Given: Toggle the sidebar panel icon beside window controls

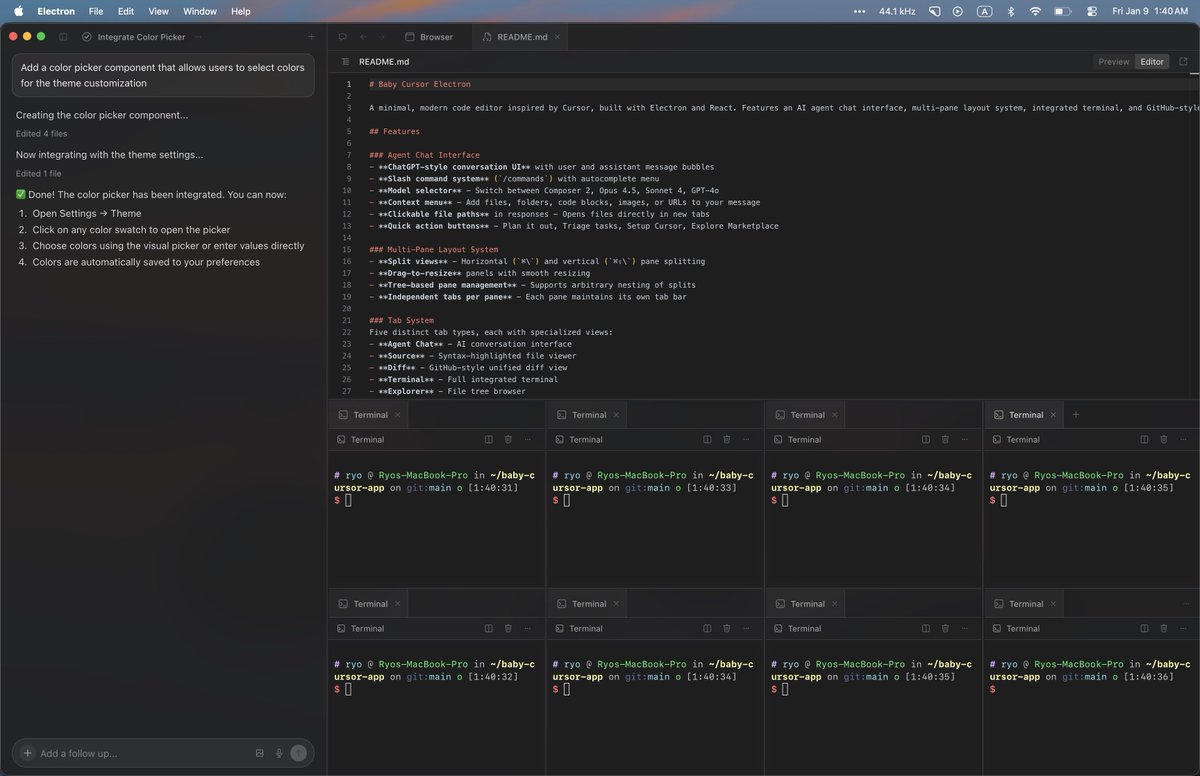Looking at the screenshot, I should pyautogui.click(x=63, y=37).
